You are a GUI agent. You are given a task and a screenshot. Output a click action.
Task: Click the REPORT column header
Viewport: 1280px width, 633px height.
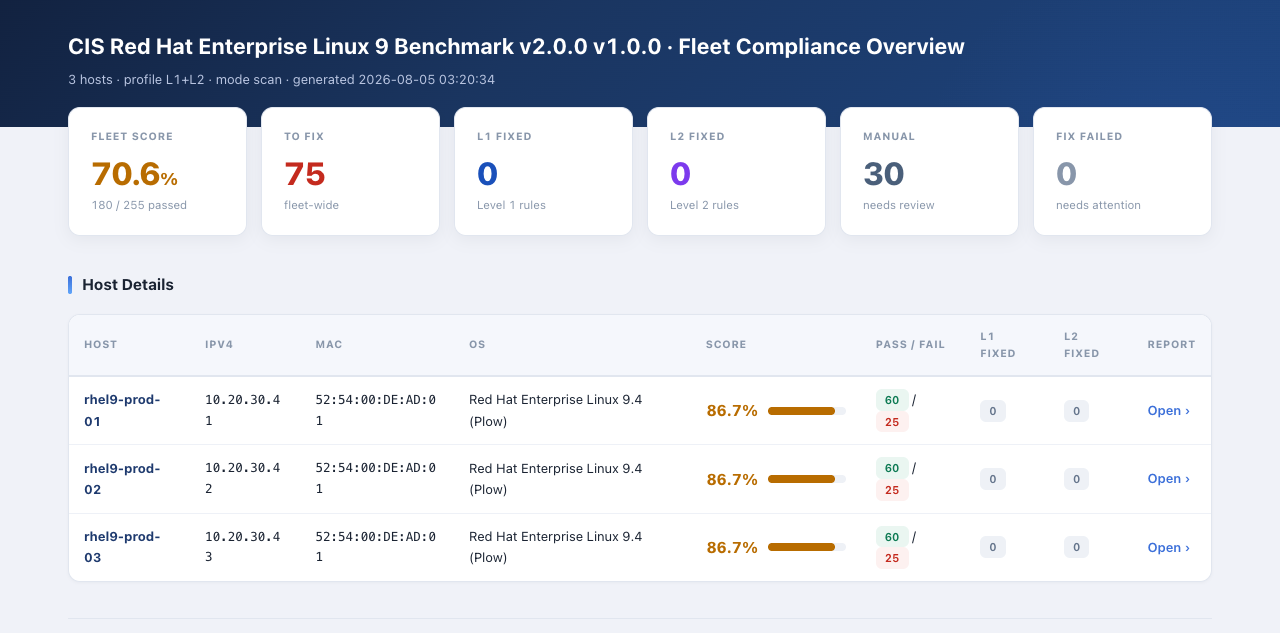click(x=1171, y=345)
